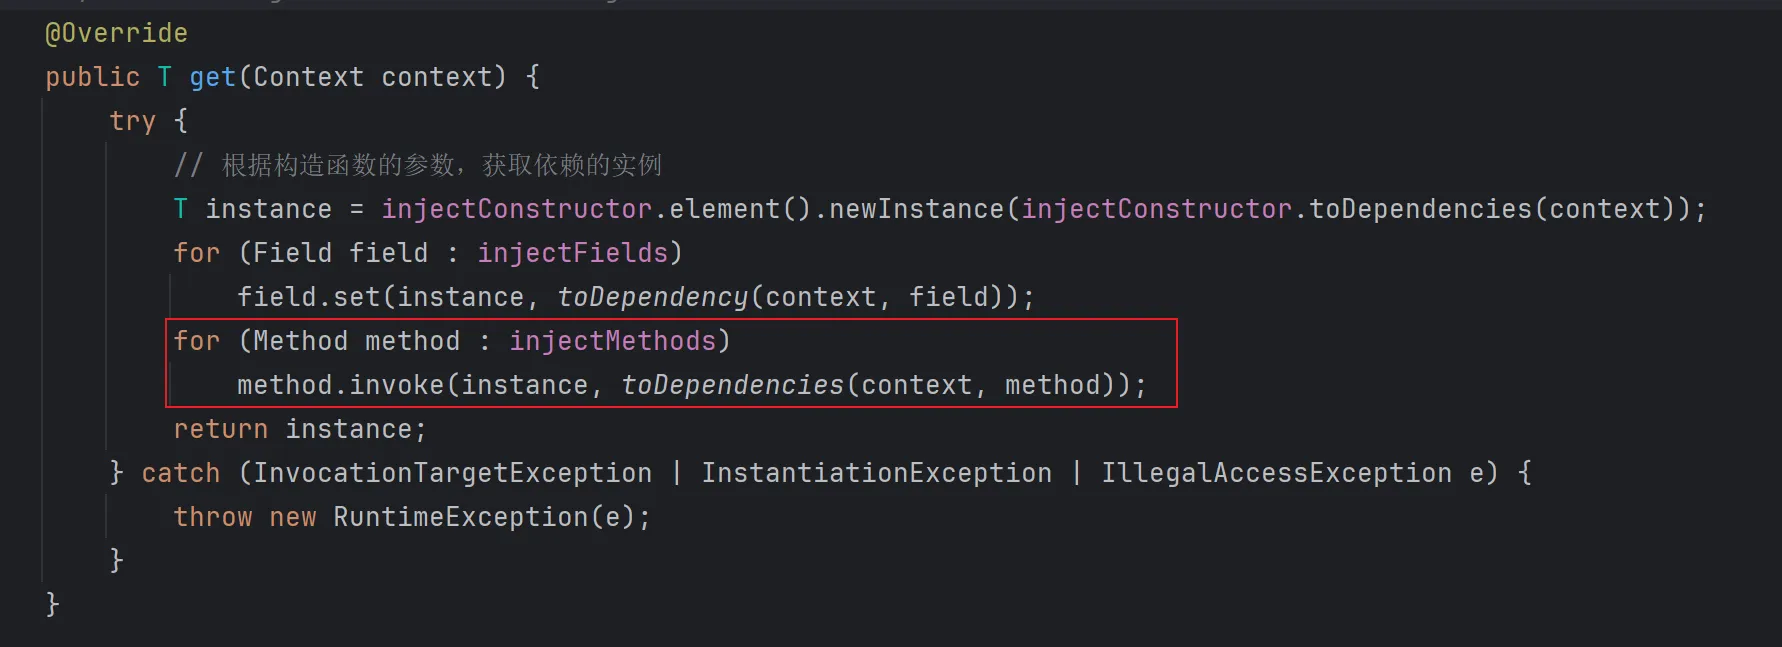Select the Context parameter type
Screen dimensions: 1782x647
pos(308,77)
